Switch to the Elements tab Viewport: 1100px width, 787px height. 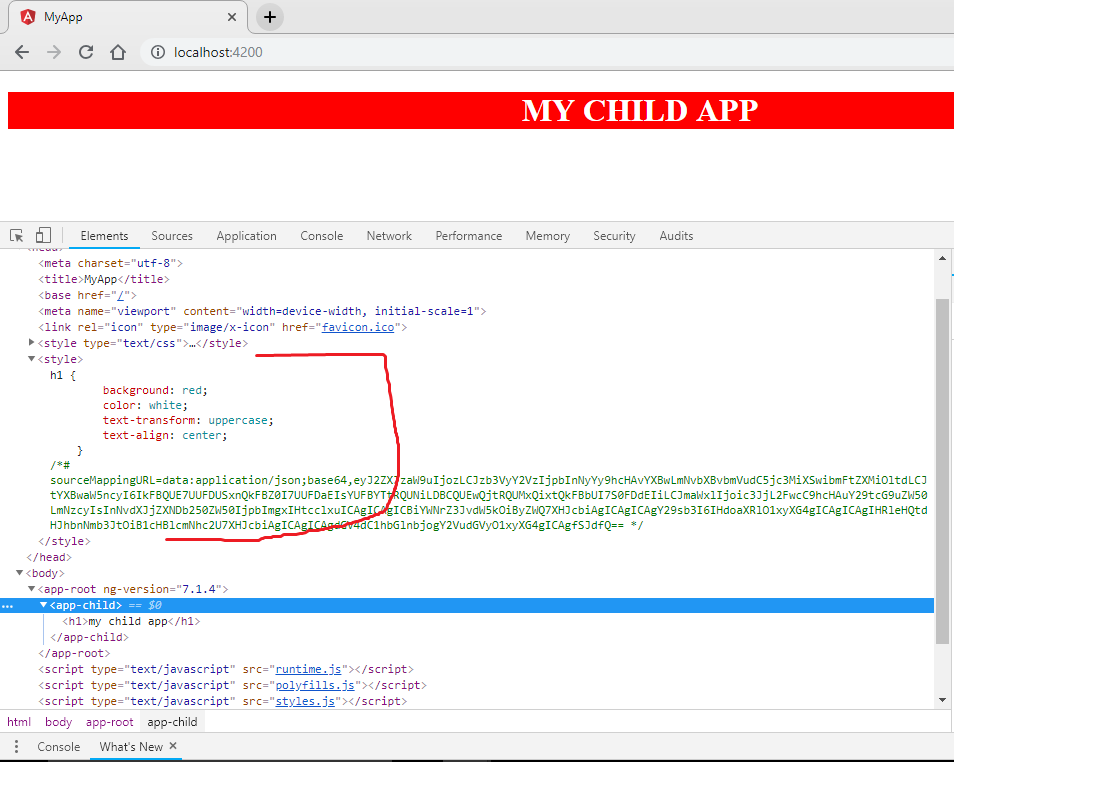(104, 236)
